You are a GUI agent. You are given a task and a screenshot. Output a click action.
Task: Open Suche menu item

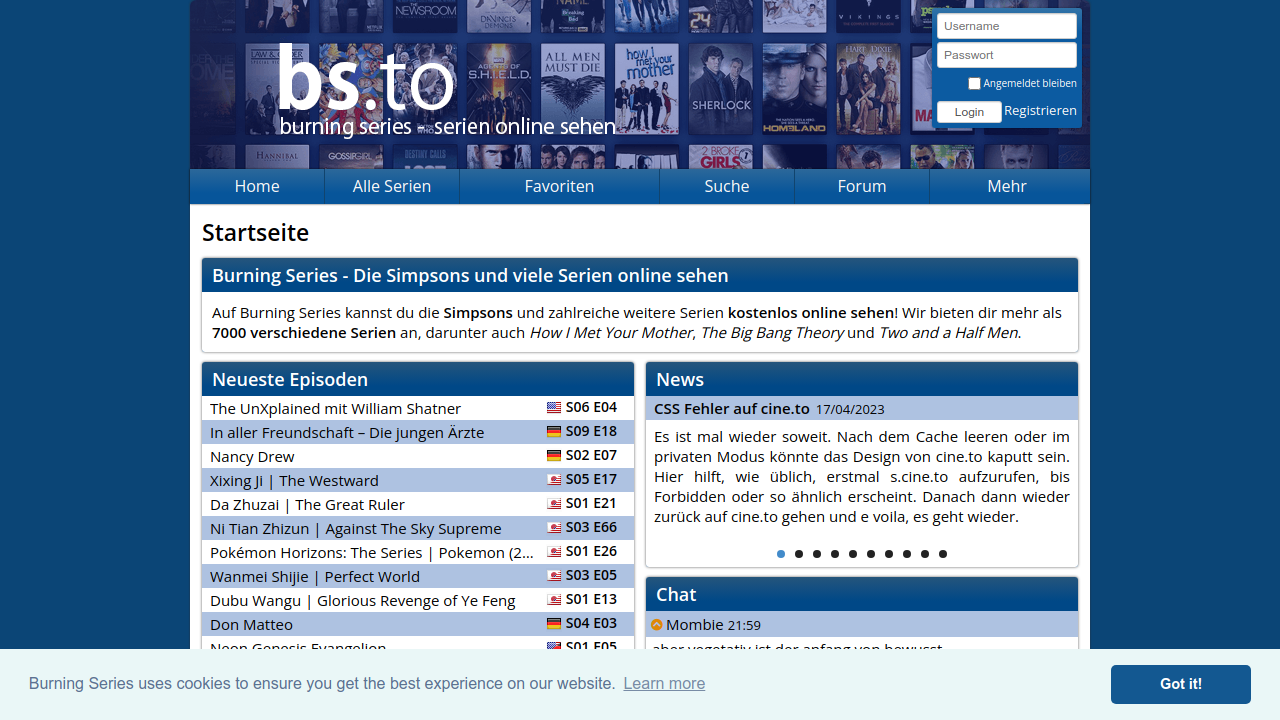727,186
